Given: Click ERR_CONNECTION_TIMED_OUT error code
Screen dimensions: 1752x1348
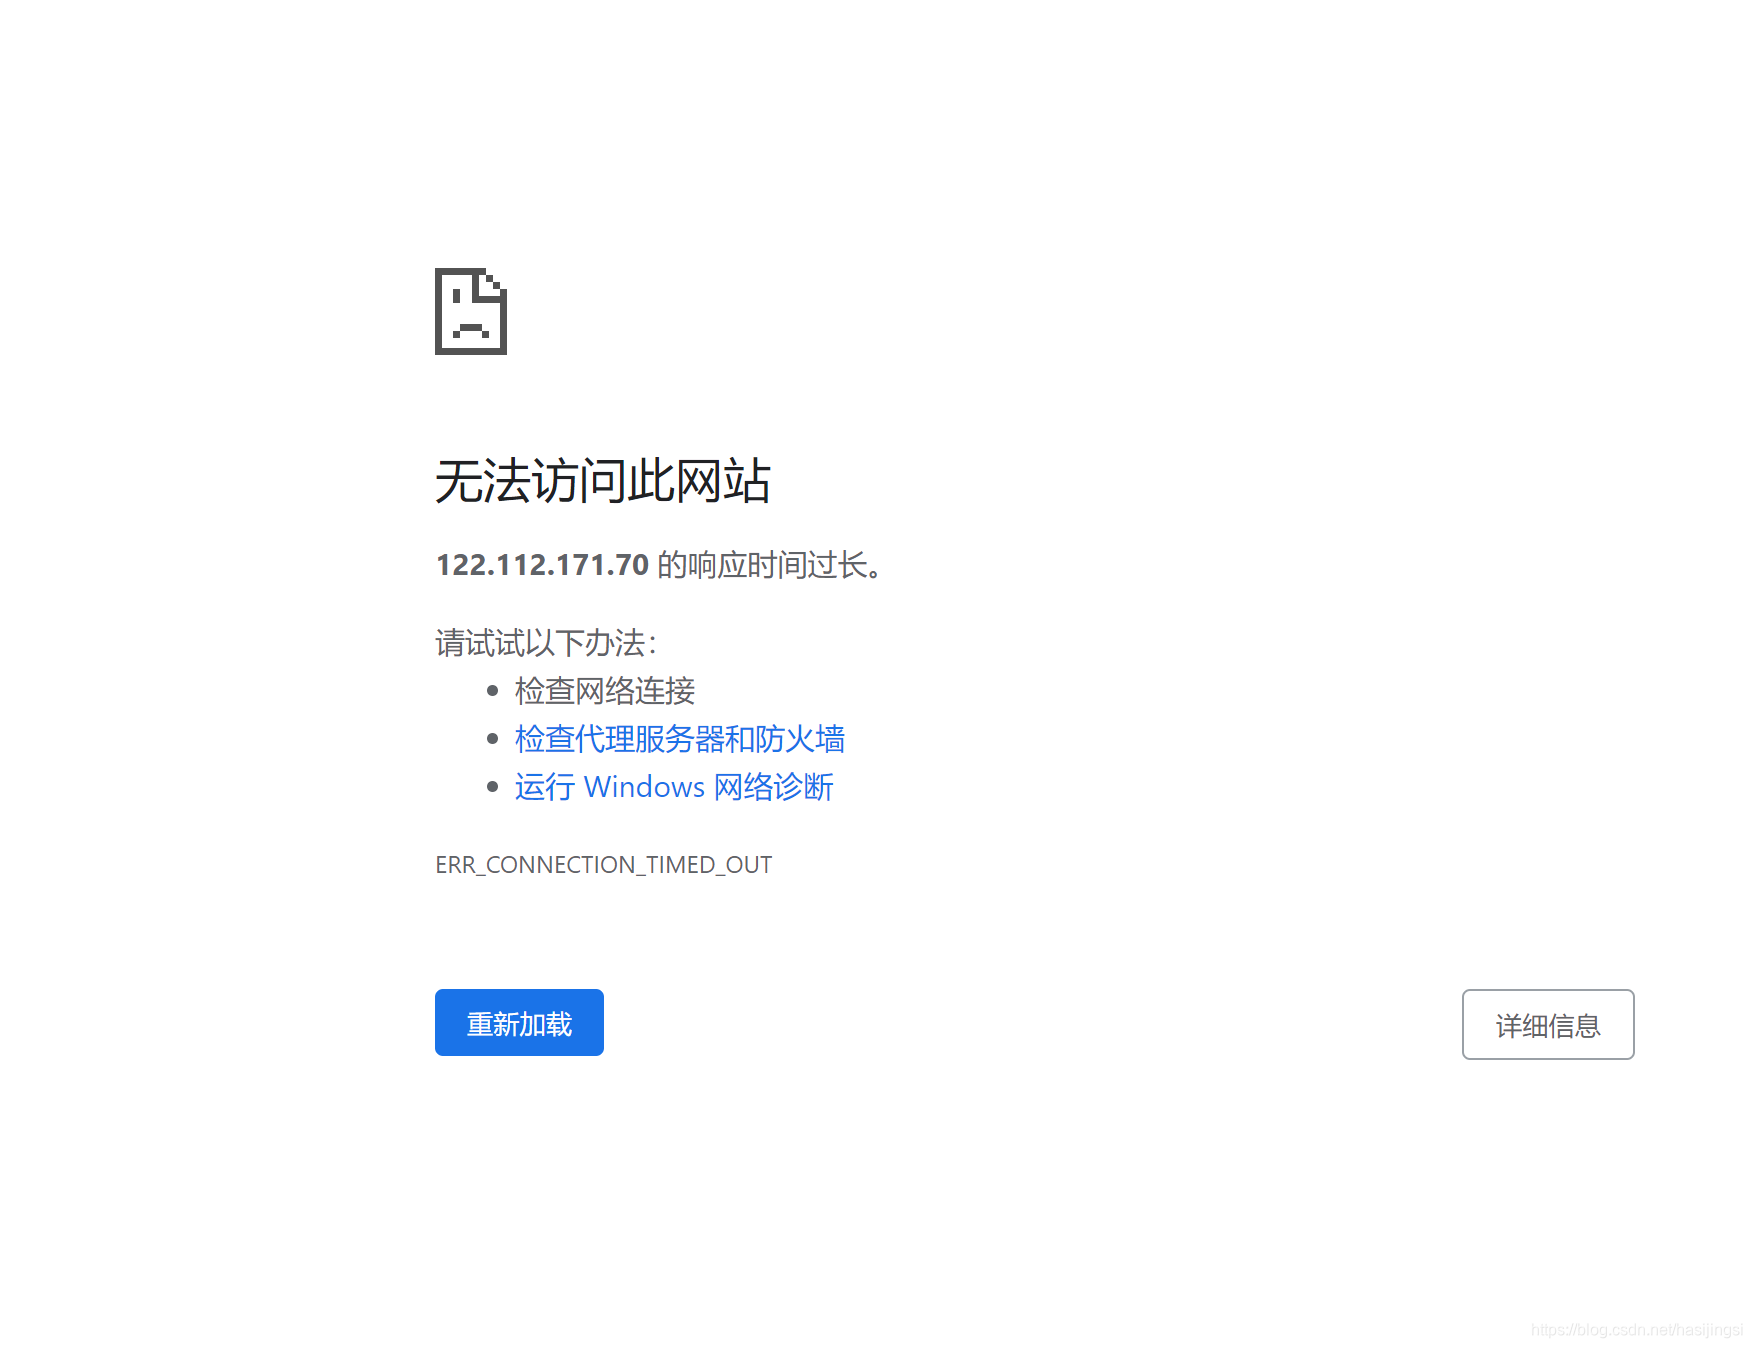Looking at the screenshot, I should point(604,865).
